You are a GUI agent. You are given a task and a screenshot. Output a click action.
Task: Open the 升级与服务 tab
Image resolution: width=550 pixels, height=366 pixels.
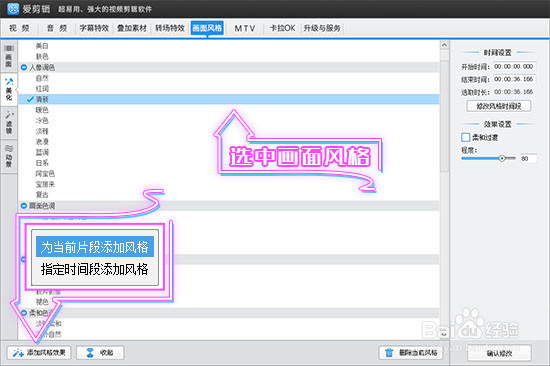tap(322, 28)
